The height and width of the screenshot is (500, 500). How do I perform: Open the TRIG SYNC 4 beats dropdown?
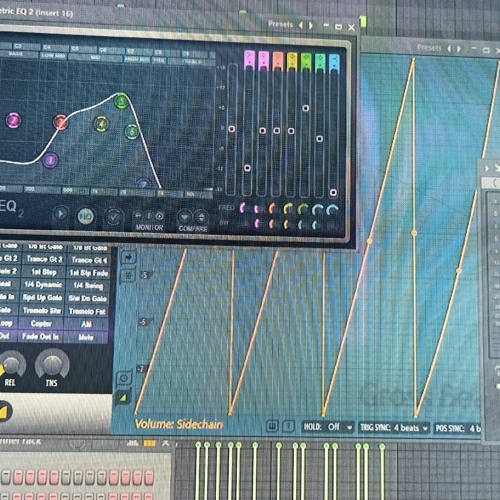[394, 427]
